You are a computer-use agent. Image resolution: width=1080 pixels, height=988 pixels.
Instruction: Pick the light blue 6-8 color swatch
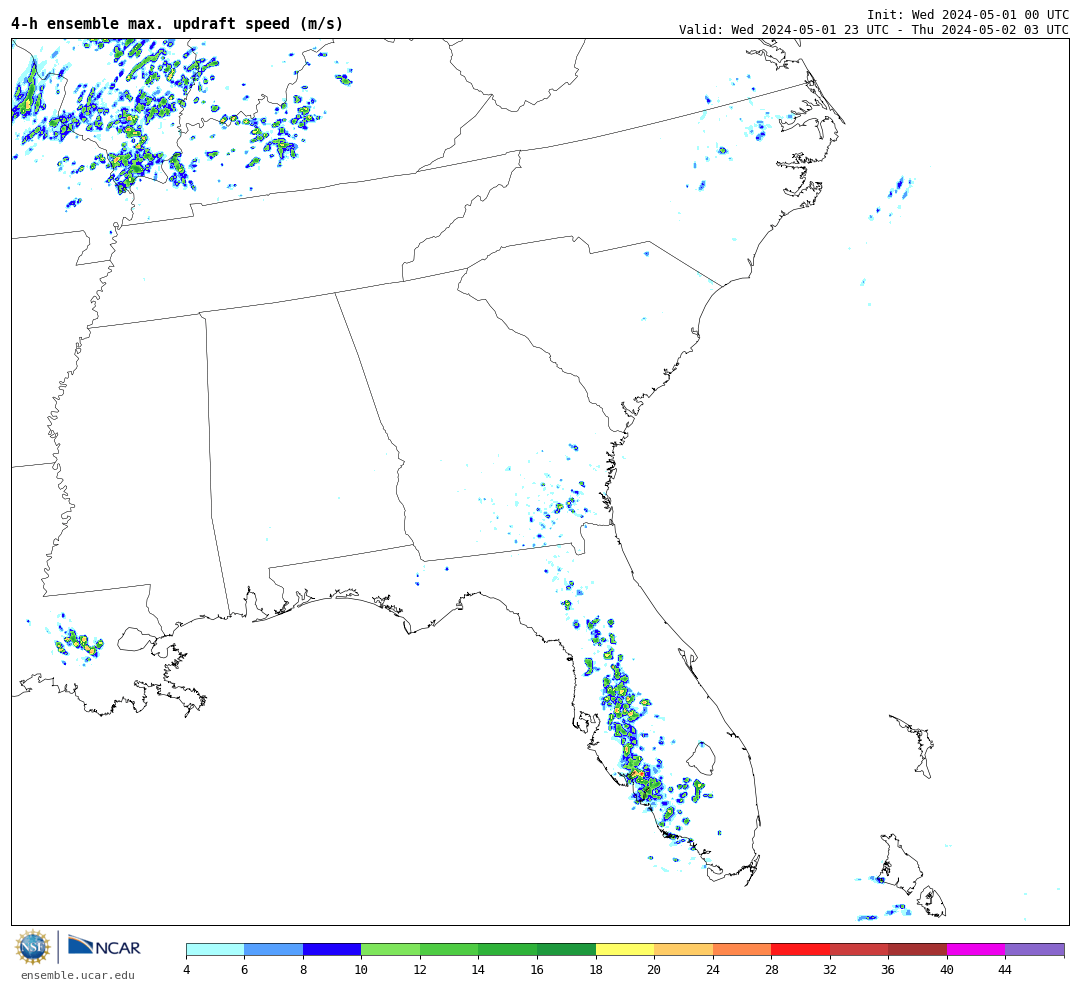coord(273,949)
